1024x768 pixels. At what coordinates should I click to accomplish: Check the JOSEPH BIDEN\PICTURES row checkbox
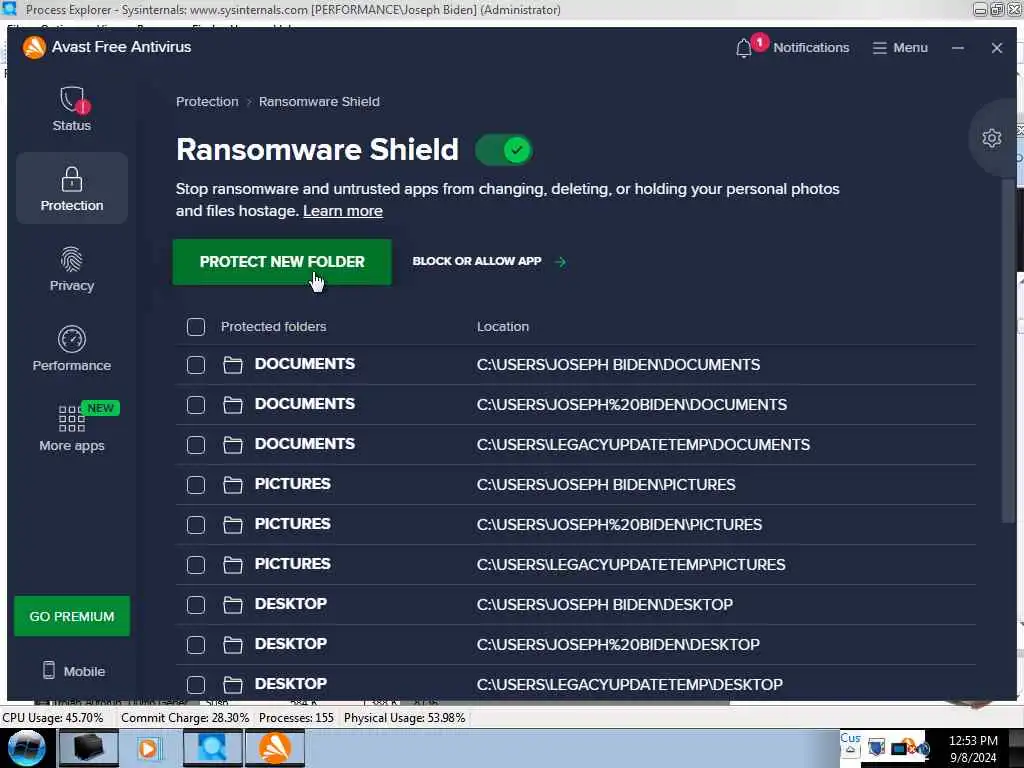(x=196, y=485)
